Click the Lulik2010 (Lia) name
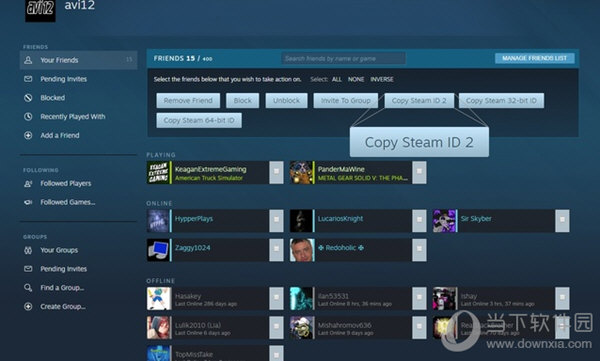 (198, 325)
